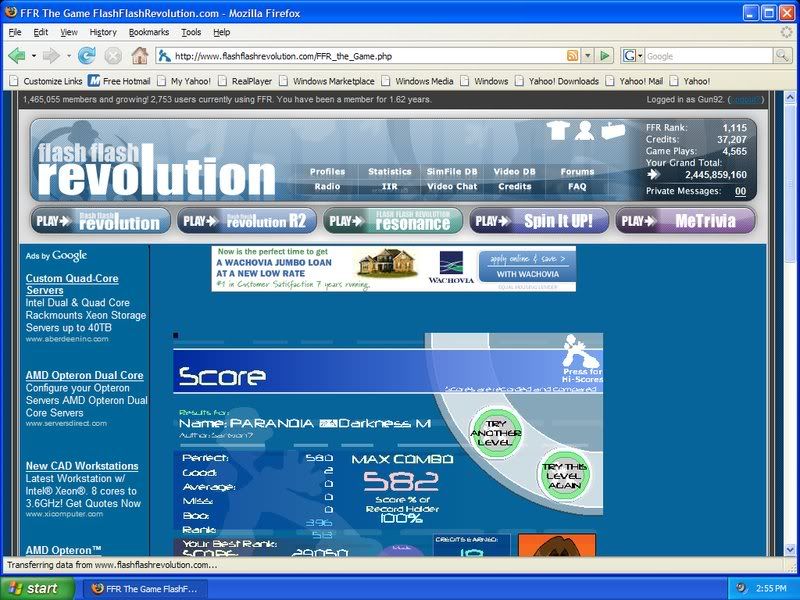Go to the Home page icon
The width and height of the screenshot is (800, 600).
(x=139, y=56)
